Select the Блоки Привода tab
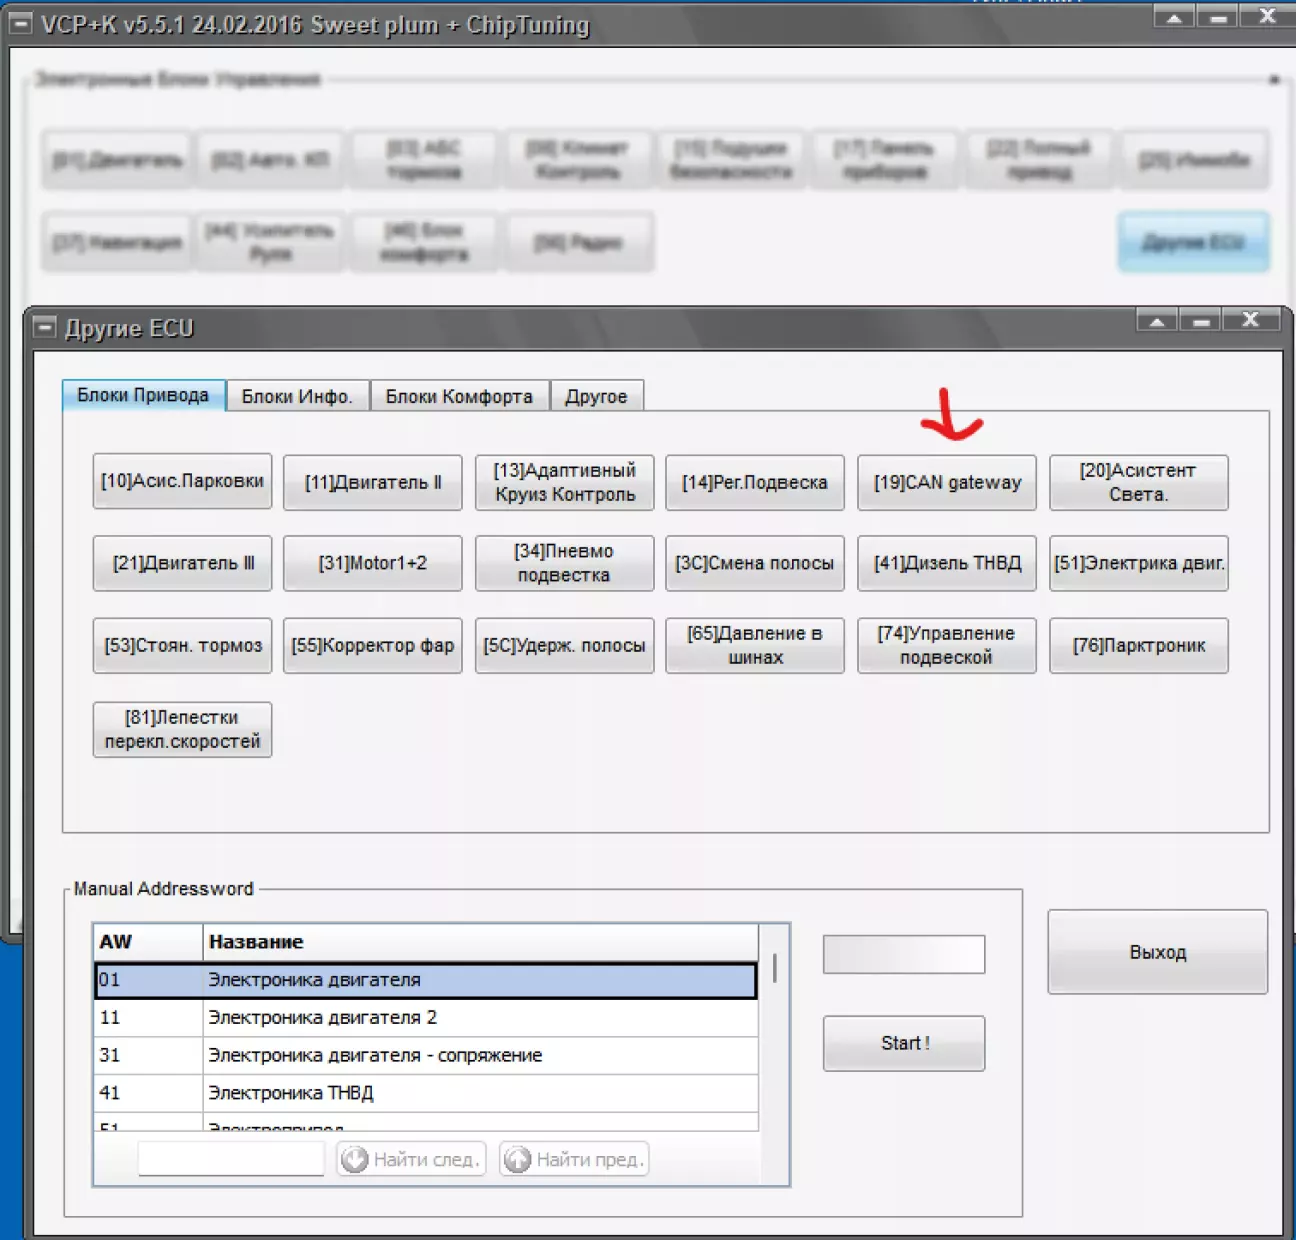The height and width of the screenshot is (1240, 1296). tap(143, 396)
